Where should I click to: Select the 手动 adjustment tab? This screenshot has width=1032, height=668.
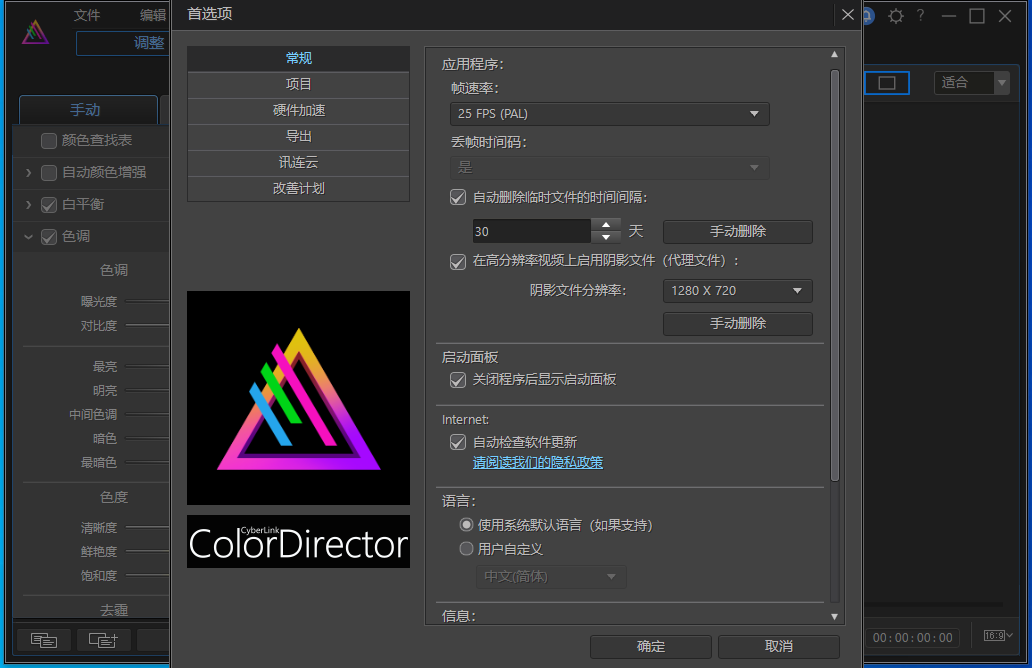click(x=88, y=110)
